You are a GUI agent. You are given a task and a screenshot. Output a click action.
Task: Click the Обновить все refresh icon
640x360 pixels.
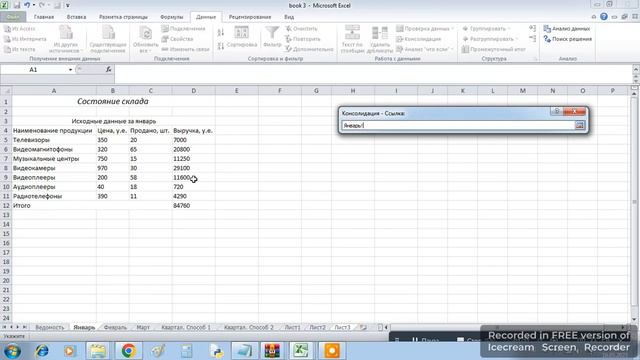tap(145, 33)
